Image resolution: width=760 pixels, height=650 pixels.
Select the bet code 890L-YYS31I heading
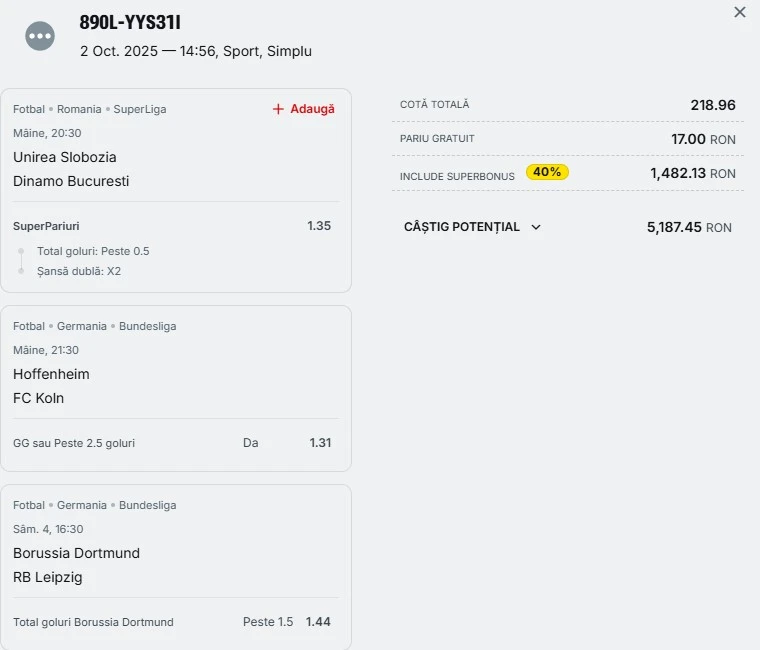point(130,22)
